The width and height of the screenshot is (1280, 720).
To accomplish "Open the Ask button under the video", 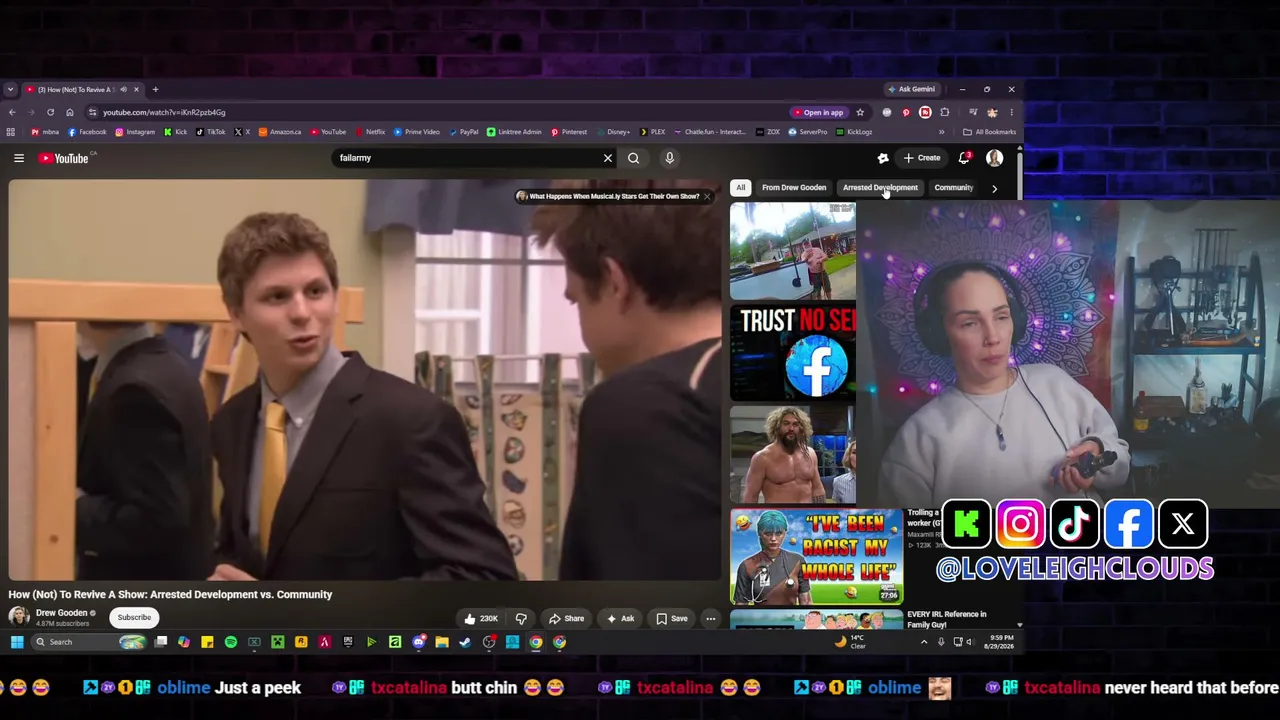I will (621, 619).
